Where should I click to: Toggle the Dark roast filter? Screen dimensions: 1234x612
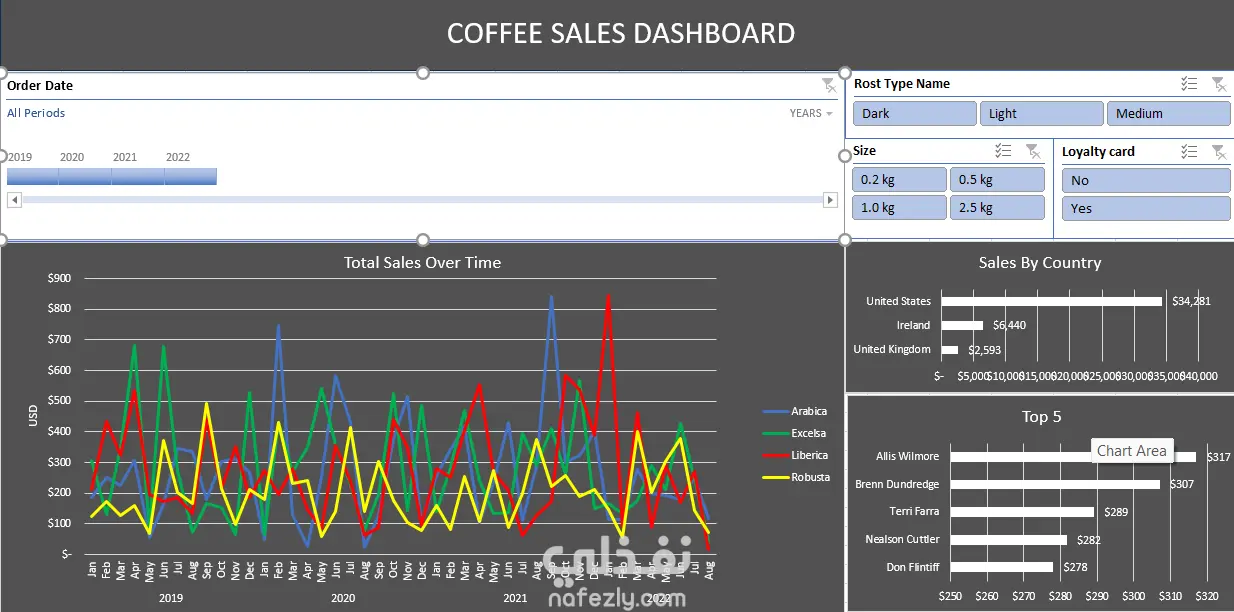click(x=914, y=113)
